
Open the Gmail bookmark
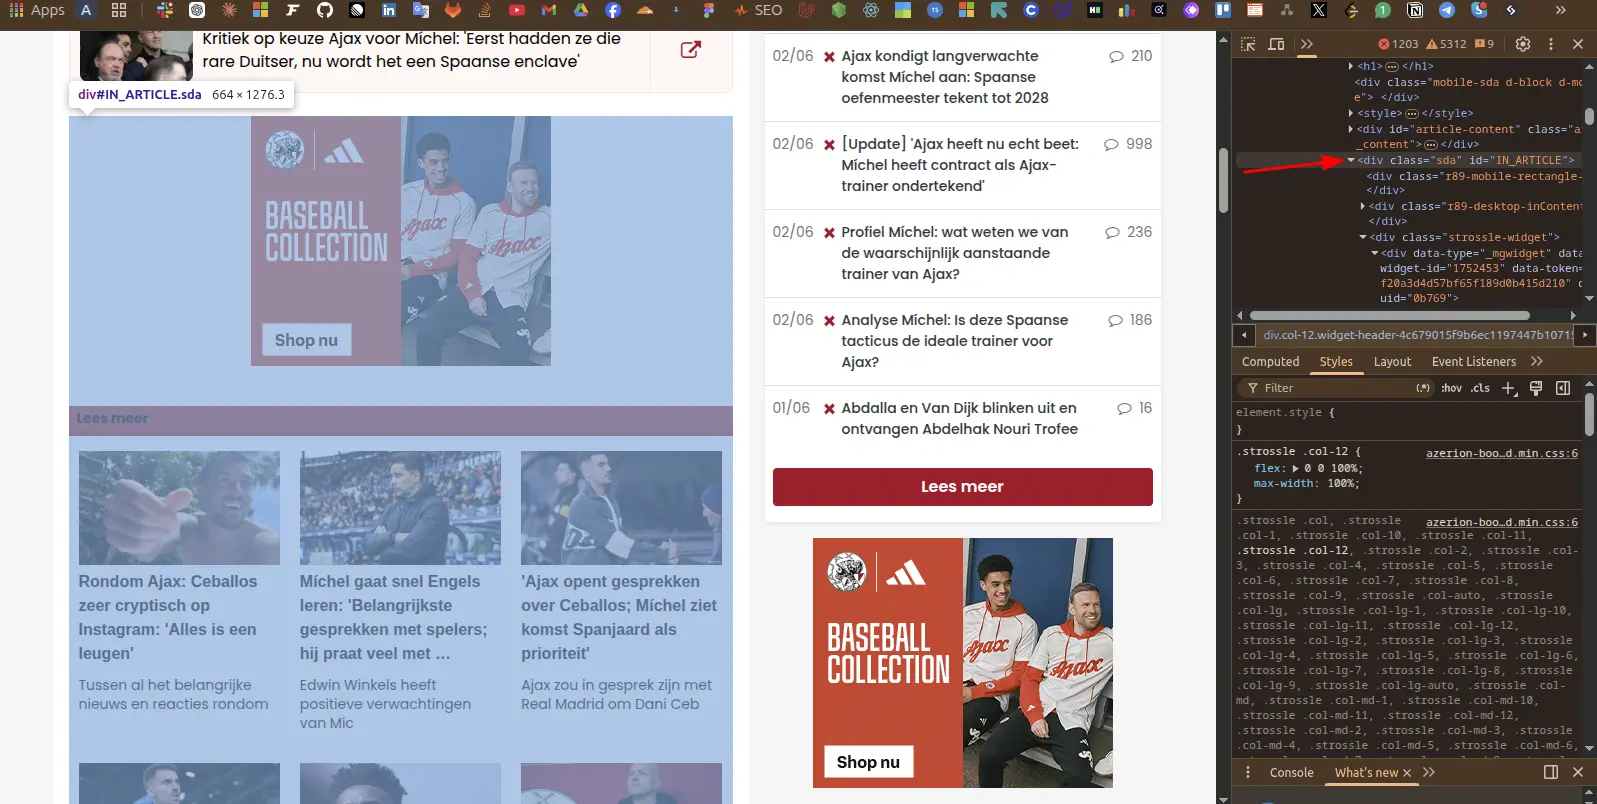click(x=549, y=10)
